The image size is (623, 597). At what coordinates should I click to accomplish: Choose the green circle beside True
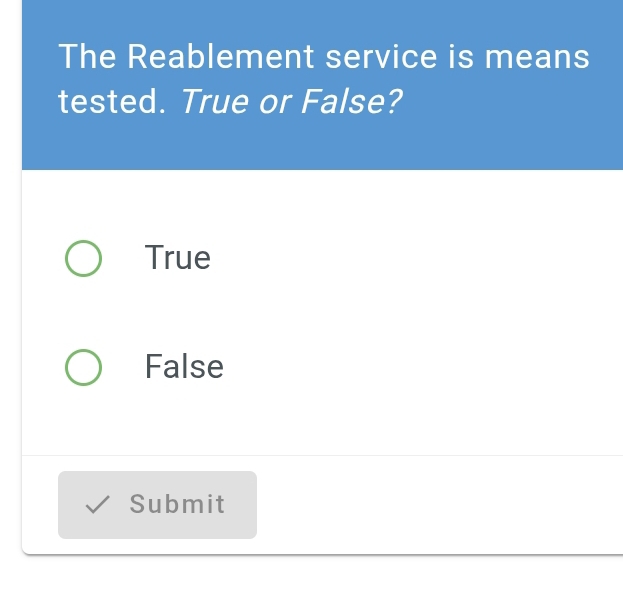coord(83,258)
